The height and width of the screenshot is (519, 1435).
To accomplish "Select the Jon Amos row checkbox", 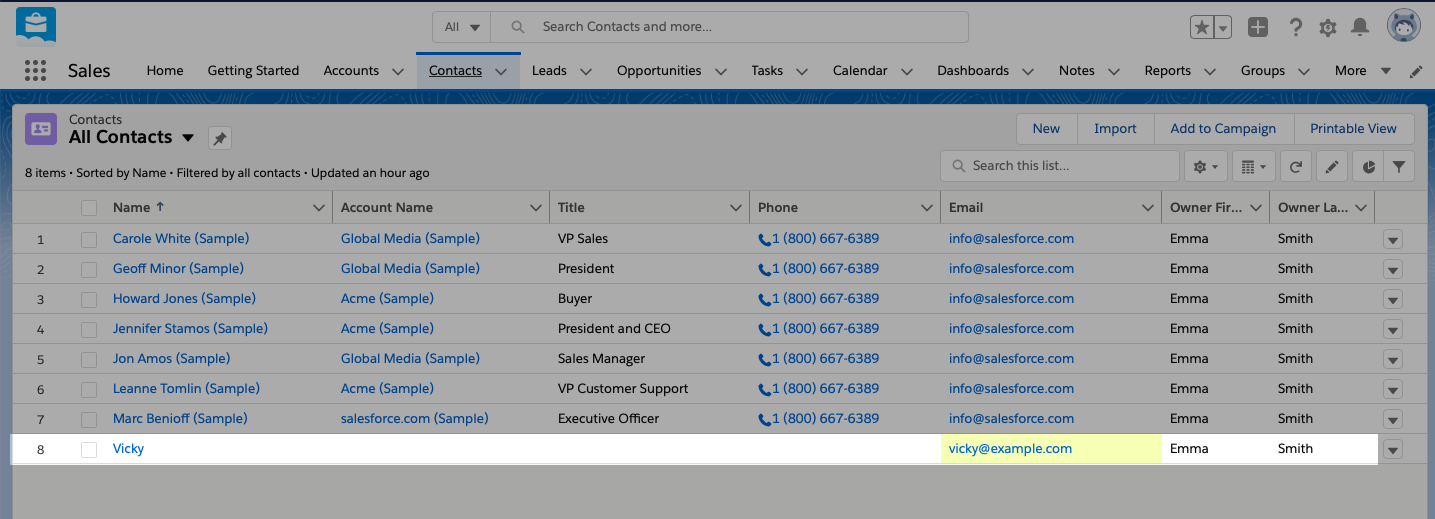I will [x=89, y=359].
